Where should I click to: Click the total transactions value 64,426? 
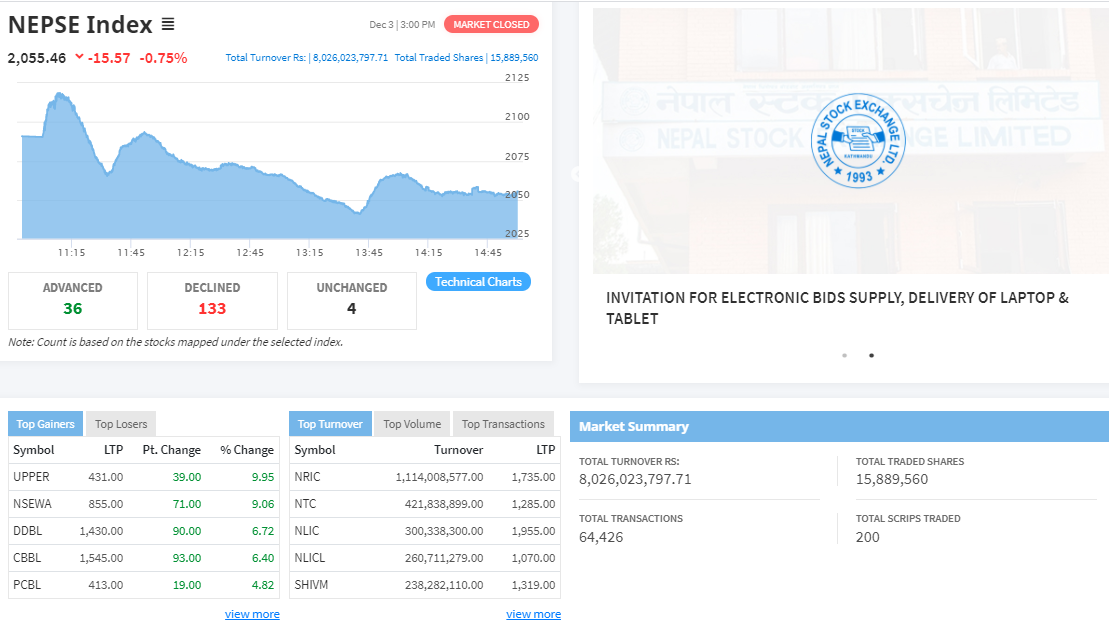click(601, 537)
